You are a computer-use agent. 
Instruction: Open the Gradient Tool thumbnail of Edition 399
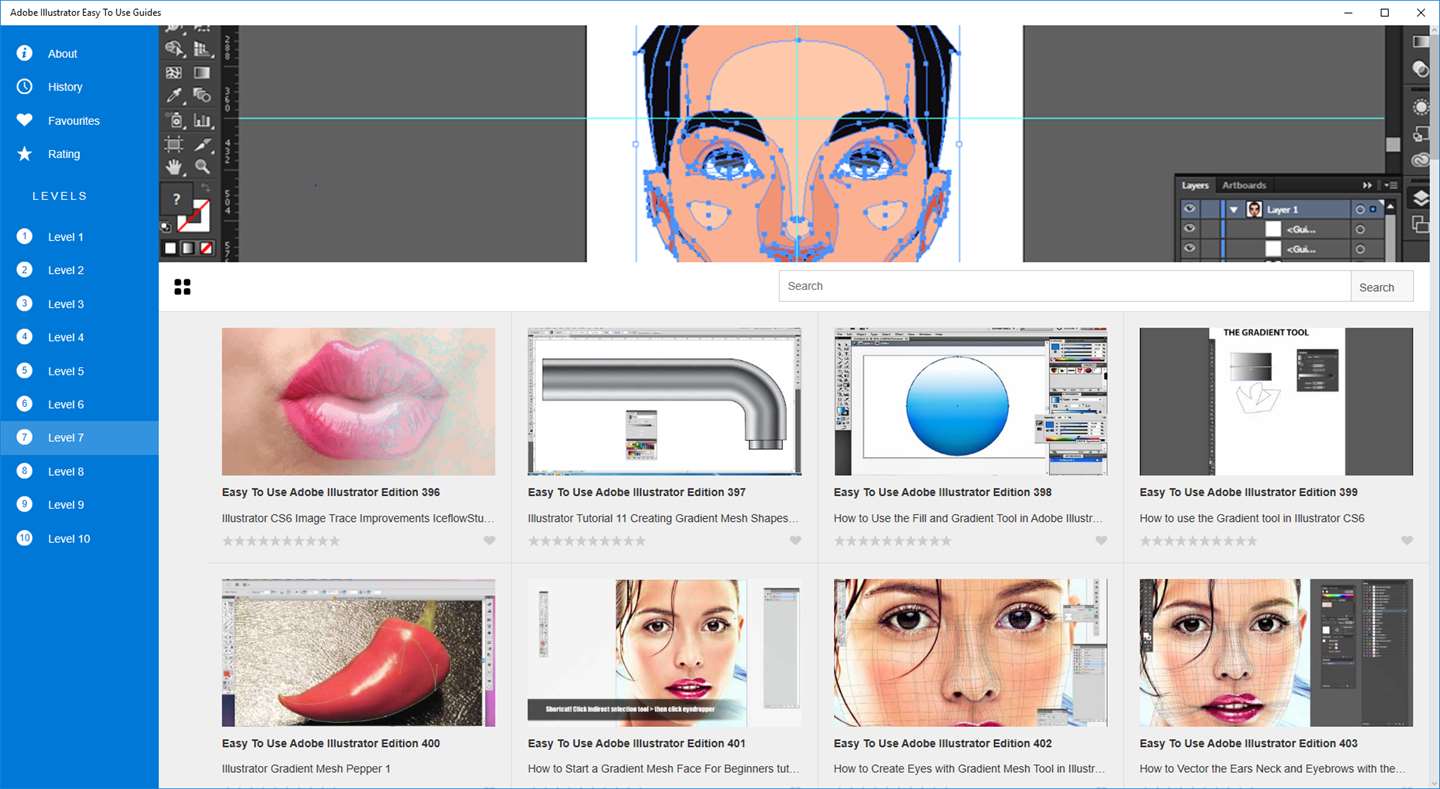click(x=1276, y=401)
